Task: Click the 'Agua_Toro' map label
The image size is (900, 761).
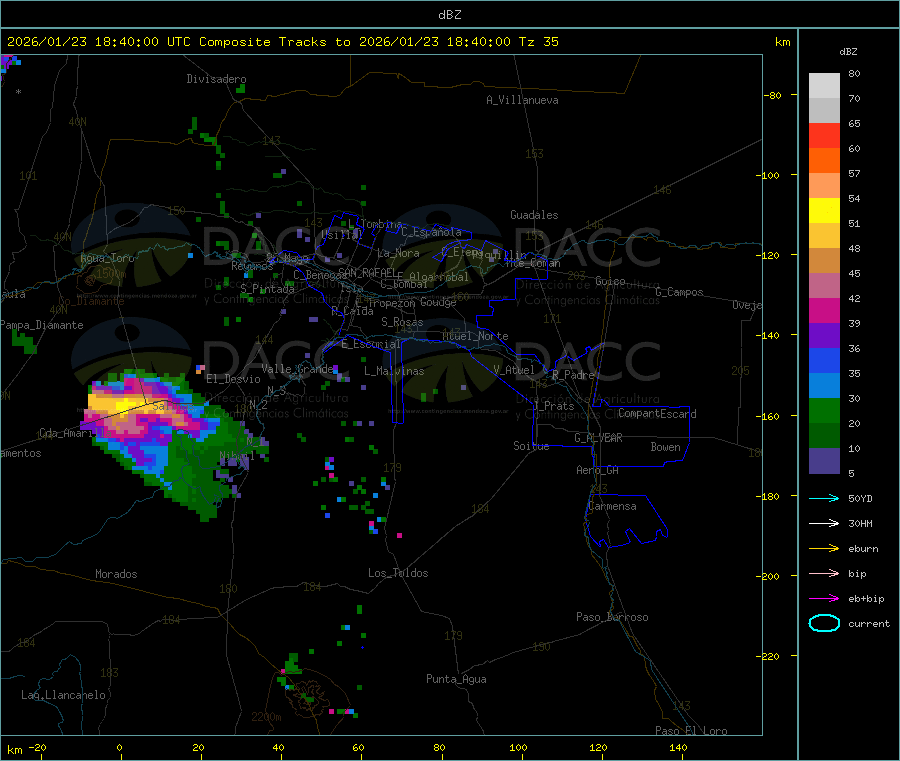Action: [107, 258]
